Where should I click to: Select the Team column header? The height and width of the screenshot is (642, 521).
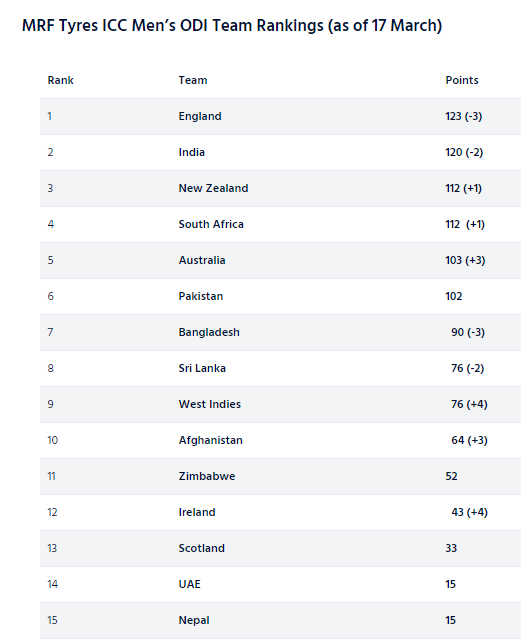(193, 80)
